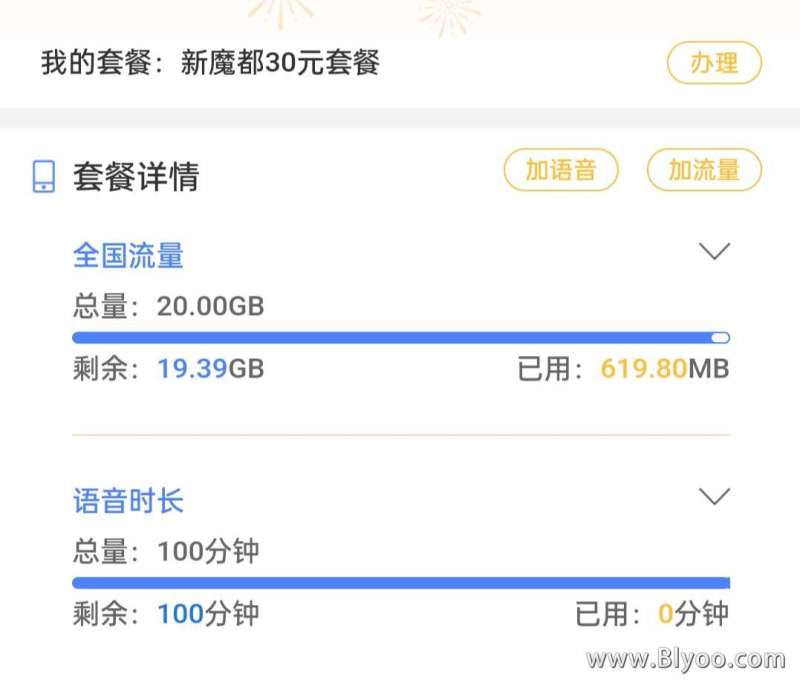This screenshot has width=800, height=689.
Task: Click the phone icon beside 套餐详情
Action: tap(44, 177)
